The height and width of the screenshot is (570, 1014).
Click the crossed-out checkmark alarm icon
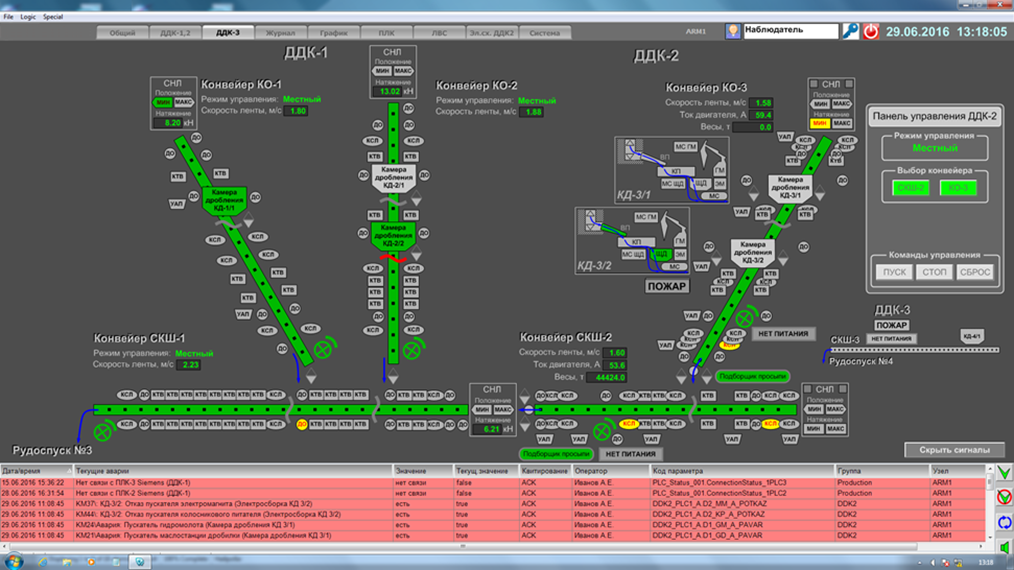pos(1004,497)
